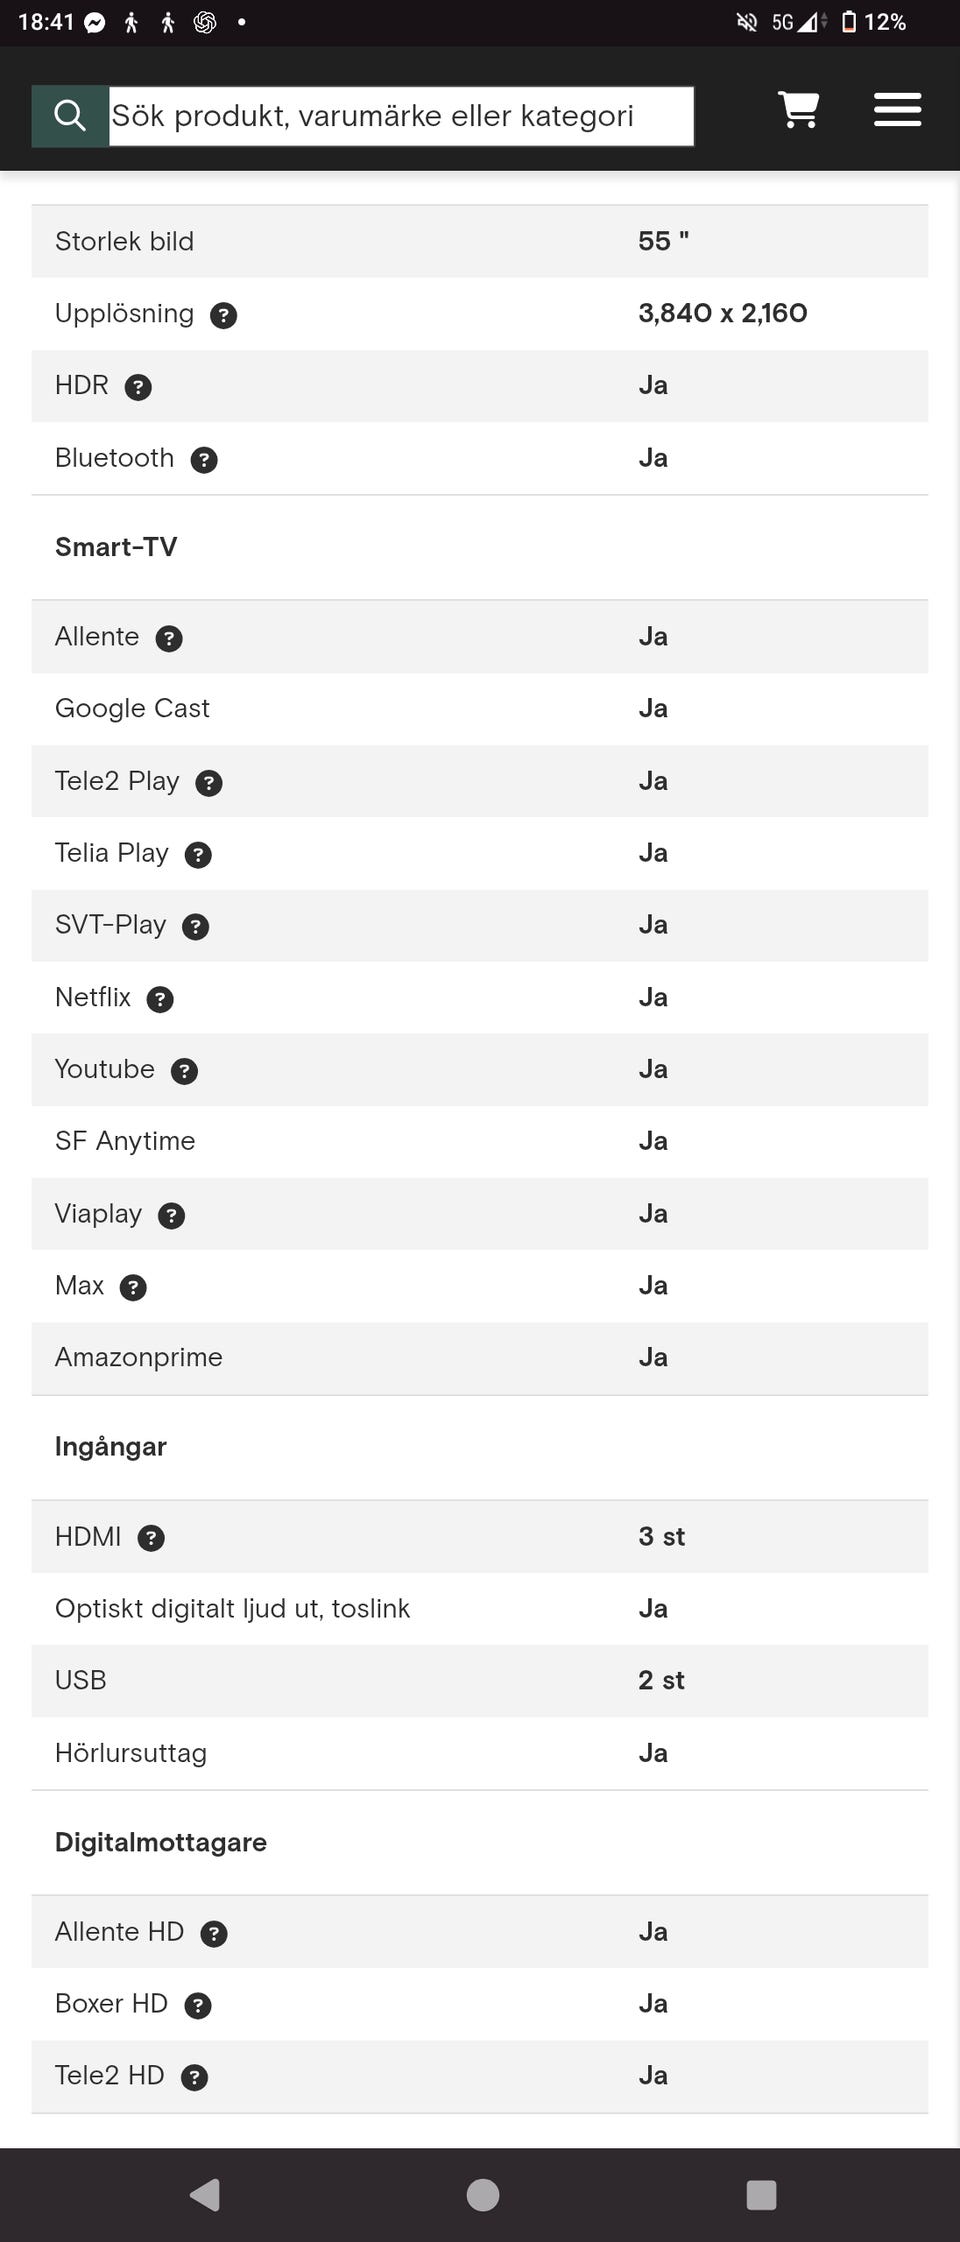Image resolution: width=960 pixels, height=2242 pixels.
Task: Tap the Youtube help icon
Action: tap(184, 1071)
